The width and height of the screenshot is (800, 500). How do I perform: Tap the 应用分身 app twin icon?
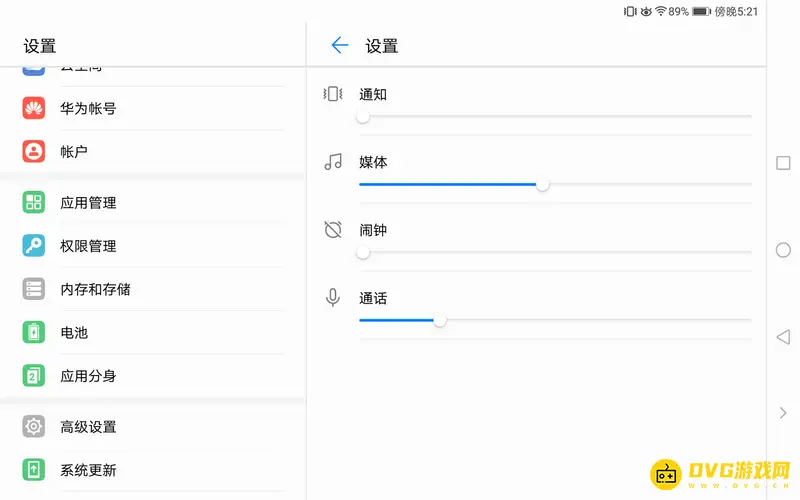[x=34, y=376]
